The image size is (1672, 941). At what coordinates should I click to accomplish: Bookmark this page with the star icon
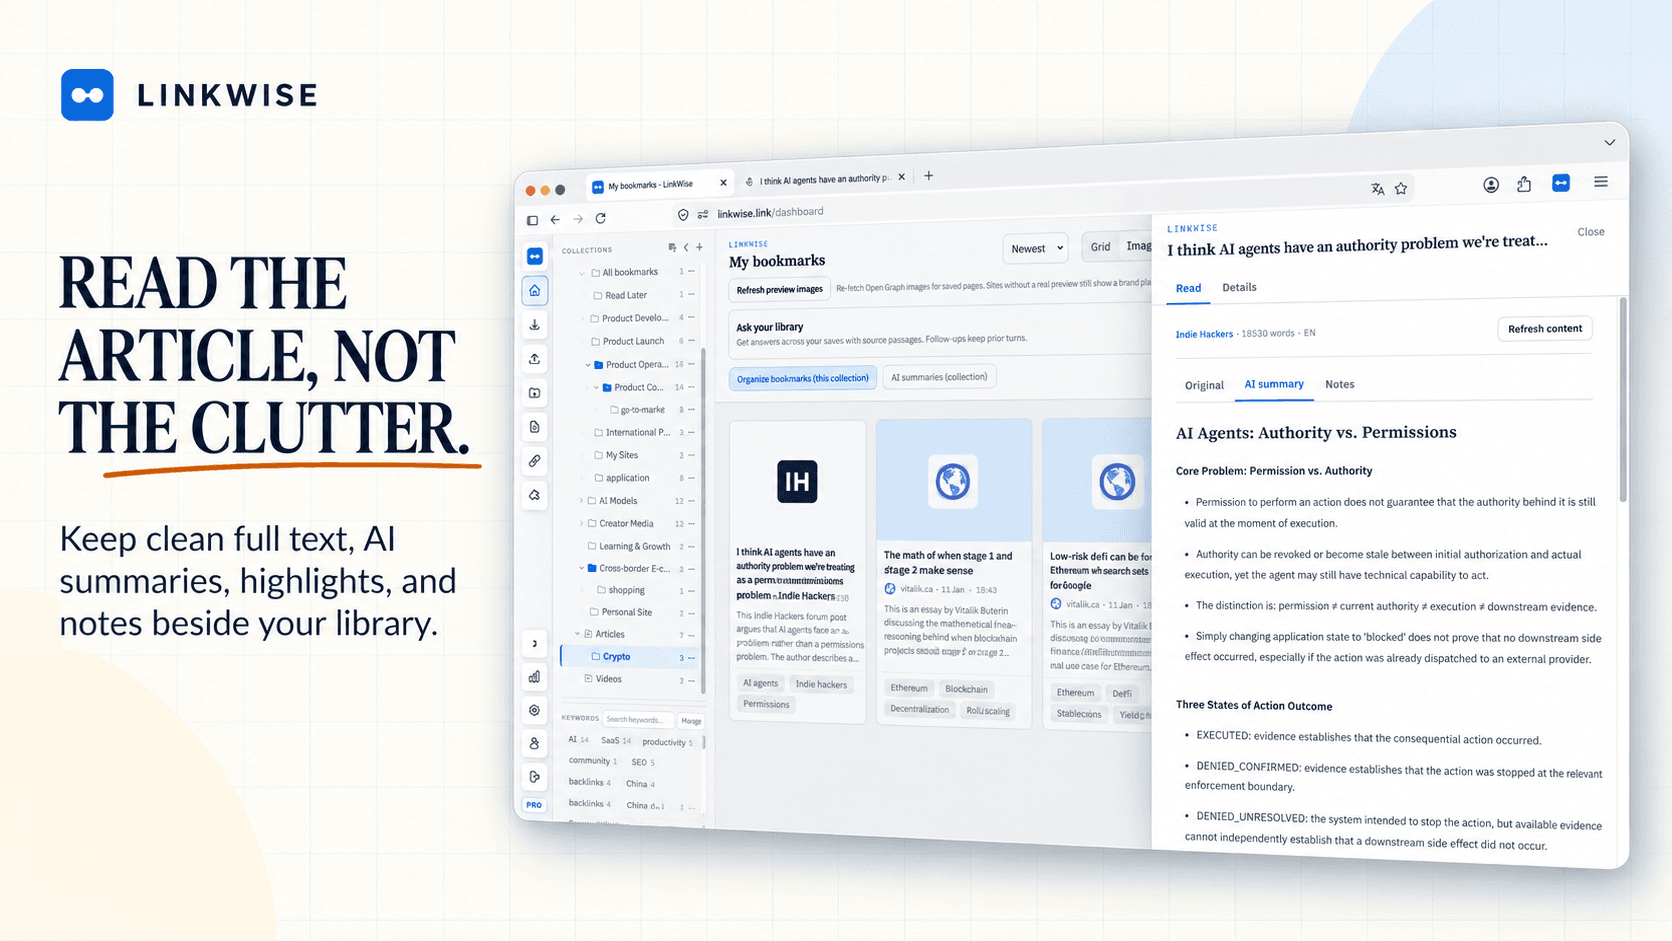[x=1401, y=188]
